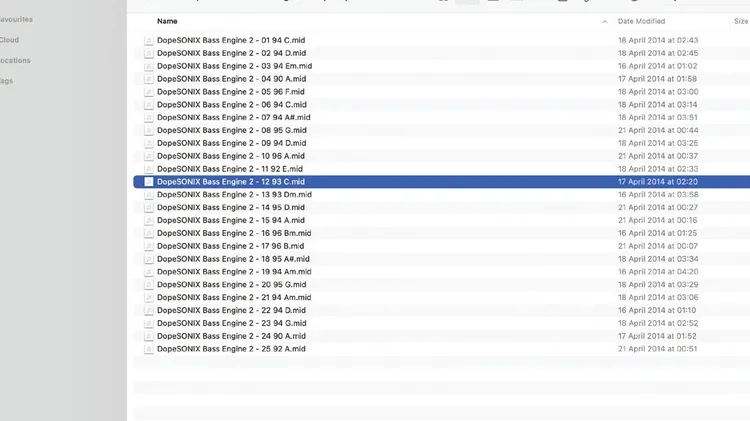
Task: Select file name 'DopeSONIX Bass Engine 2 - 03 94 Em.mid'
Action: [x=234, y=66]
